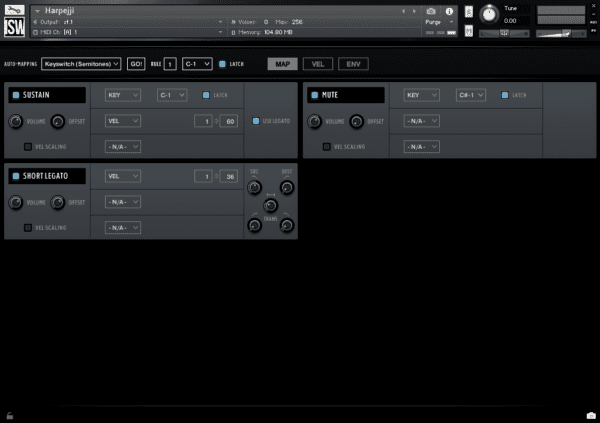This screenshot has width=600, height=423.
Task: Expand the Harpejji instrument name arrow
Action: click(37, 11)
